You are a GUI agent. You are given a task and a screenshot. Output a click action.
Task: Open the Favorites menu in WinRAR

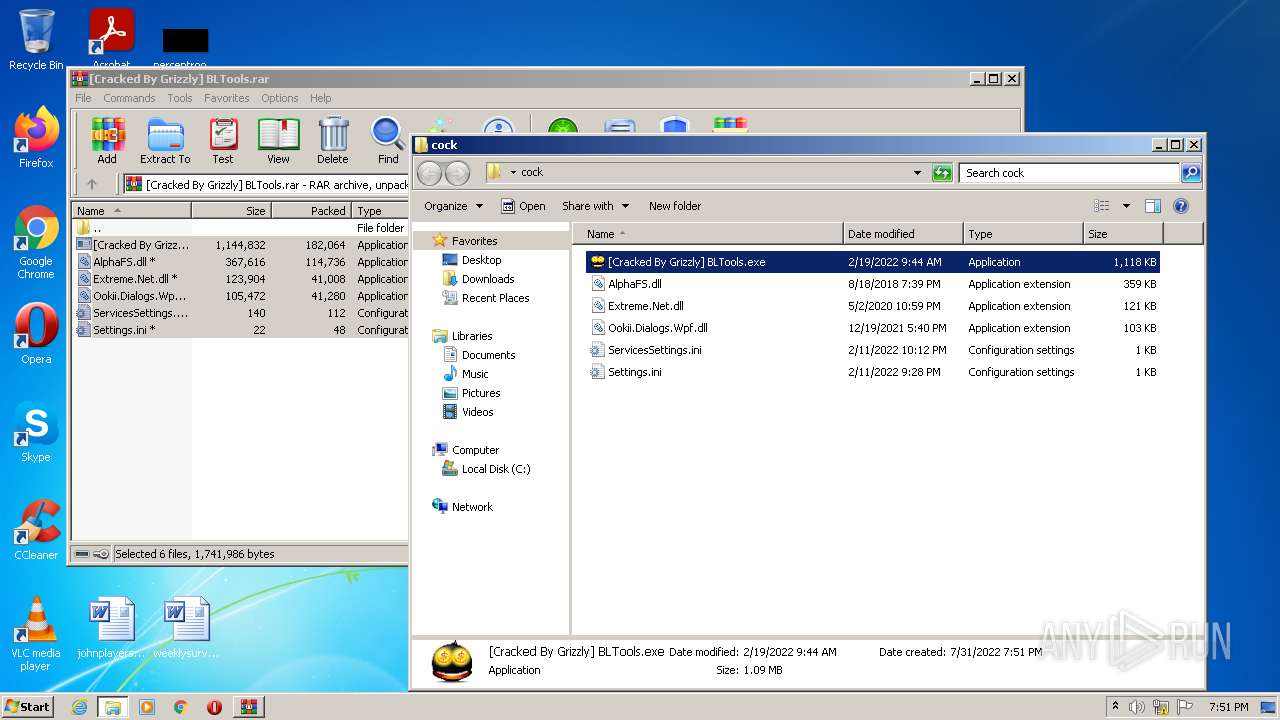(227, 98)
